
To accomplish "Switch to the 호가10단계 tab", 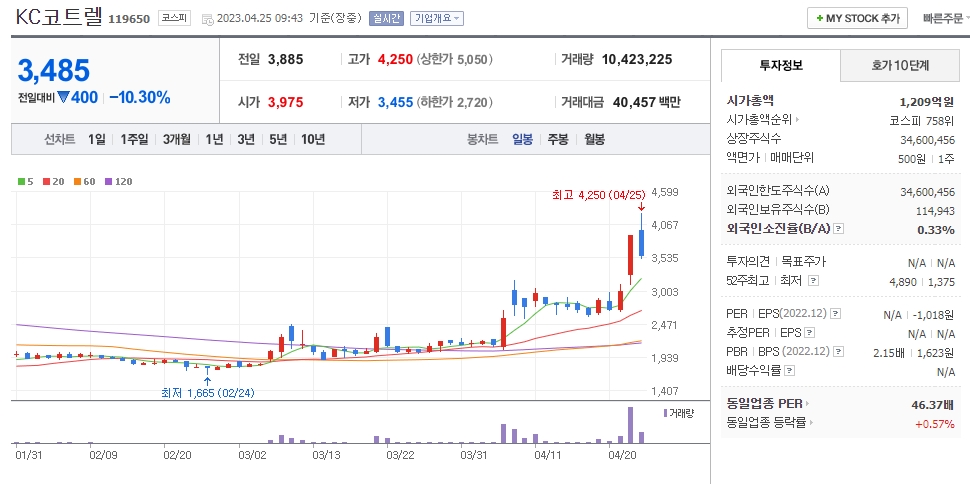I will pyautogui.click(x=900, y=64).
